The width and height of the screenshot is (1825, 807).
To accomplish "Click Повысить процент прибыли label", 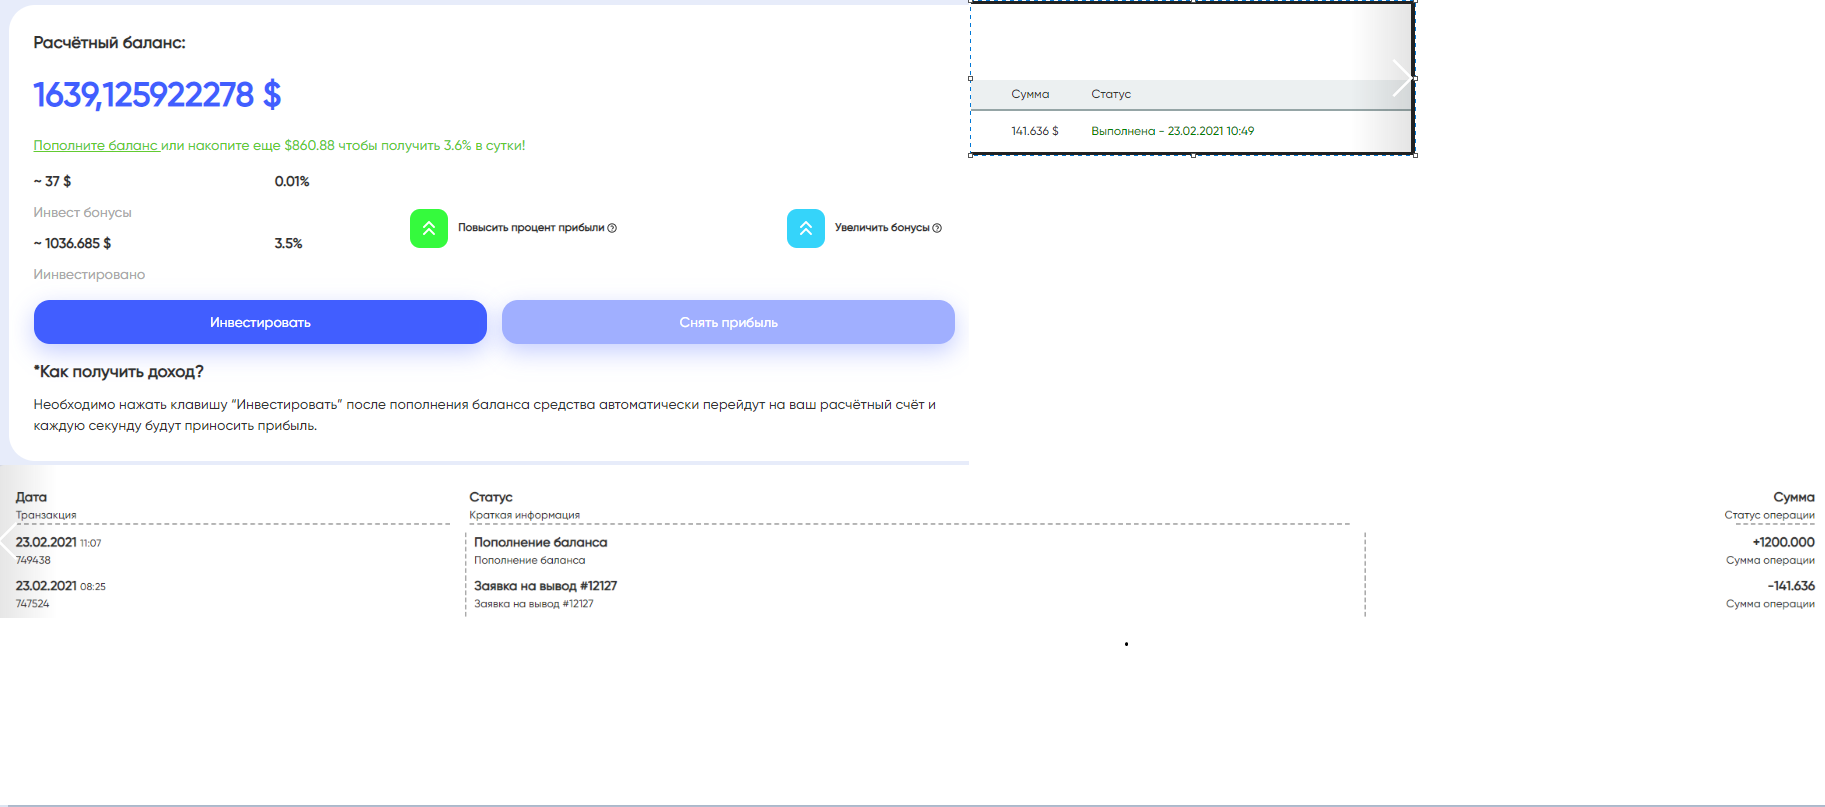I will click(x=530, y=228).
